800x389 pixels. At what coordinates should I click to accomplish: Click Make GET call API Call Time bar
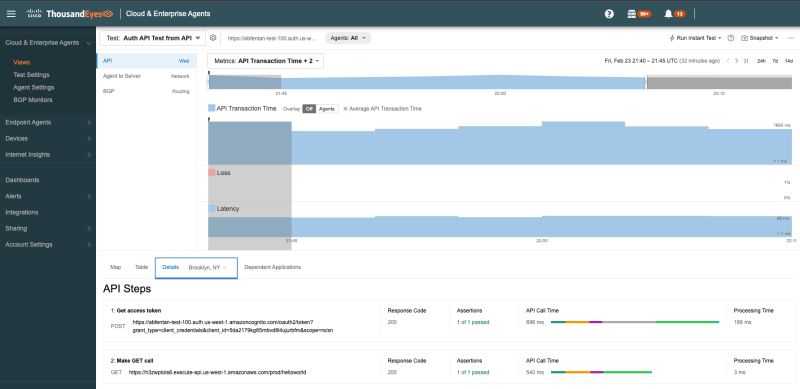[601, 372]
